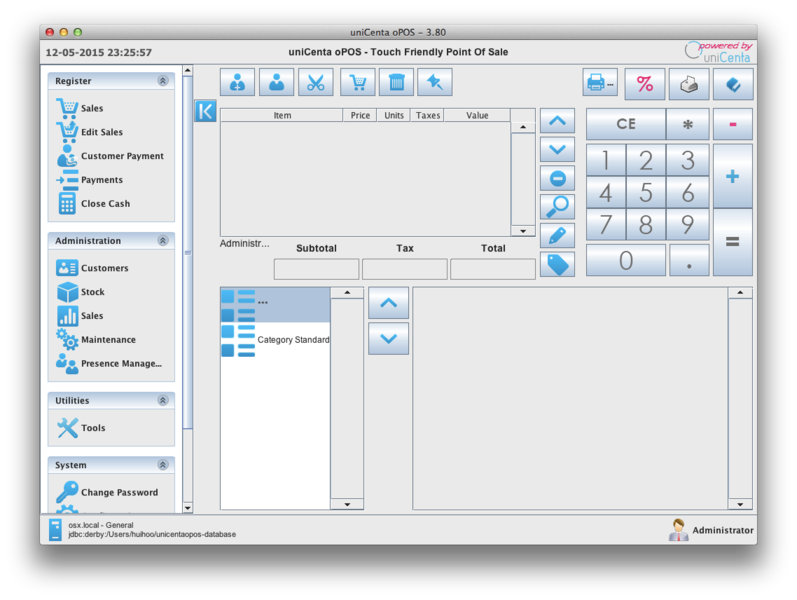Open Presence Management
The image size is (797, 600).
click(109, 364)
